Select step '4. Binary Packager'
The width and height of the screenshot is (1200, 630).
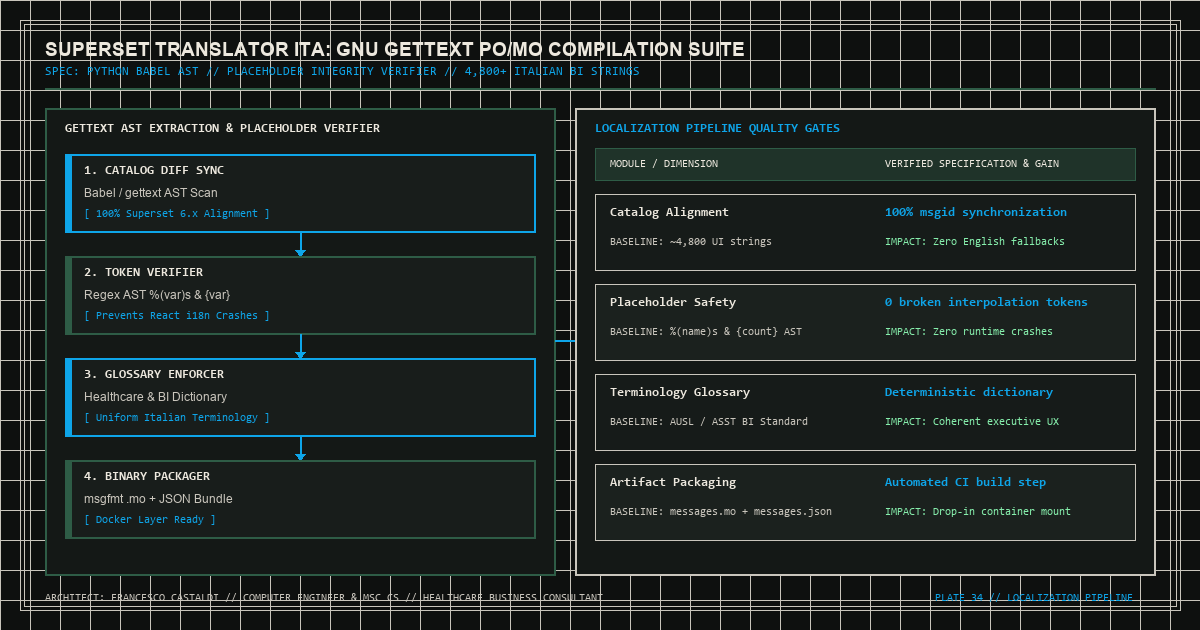coord(301,499)
